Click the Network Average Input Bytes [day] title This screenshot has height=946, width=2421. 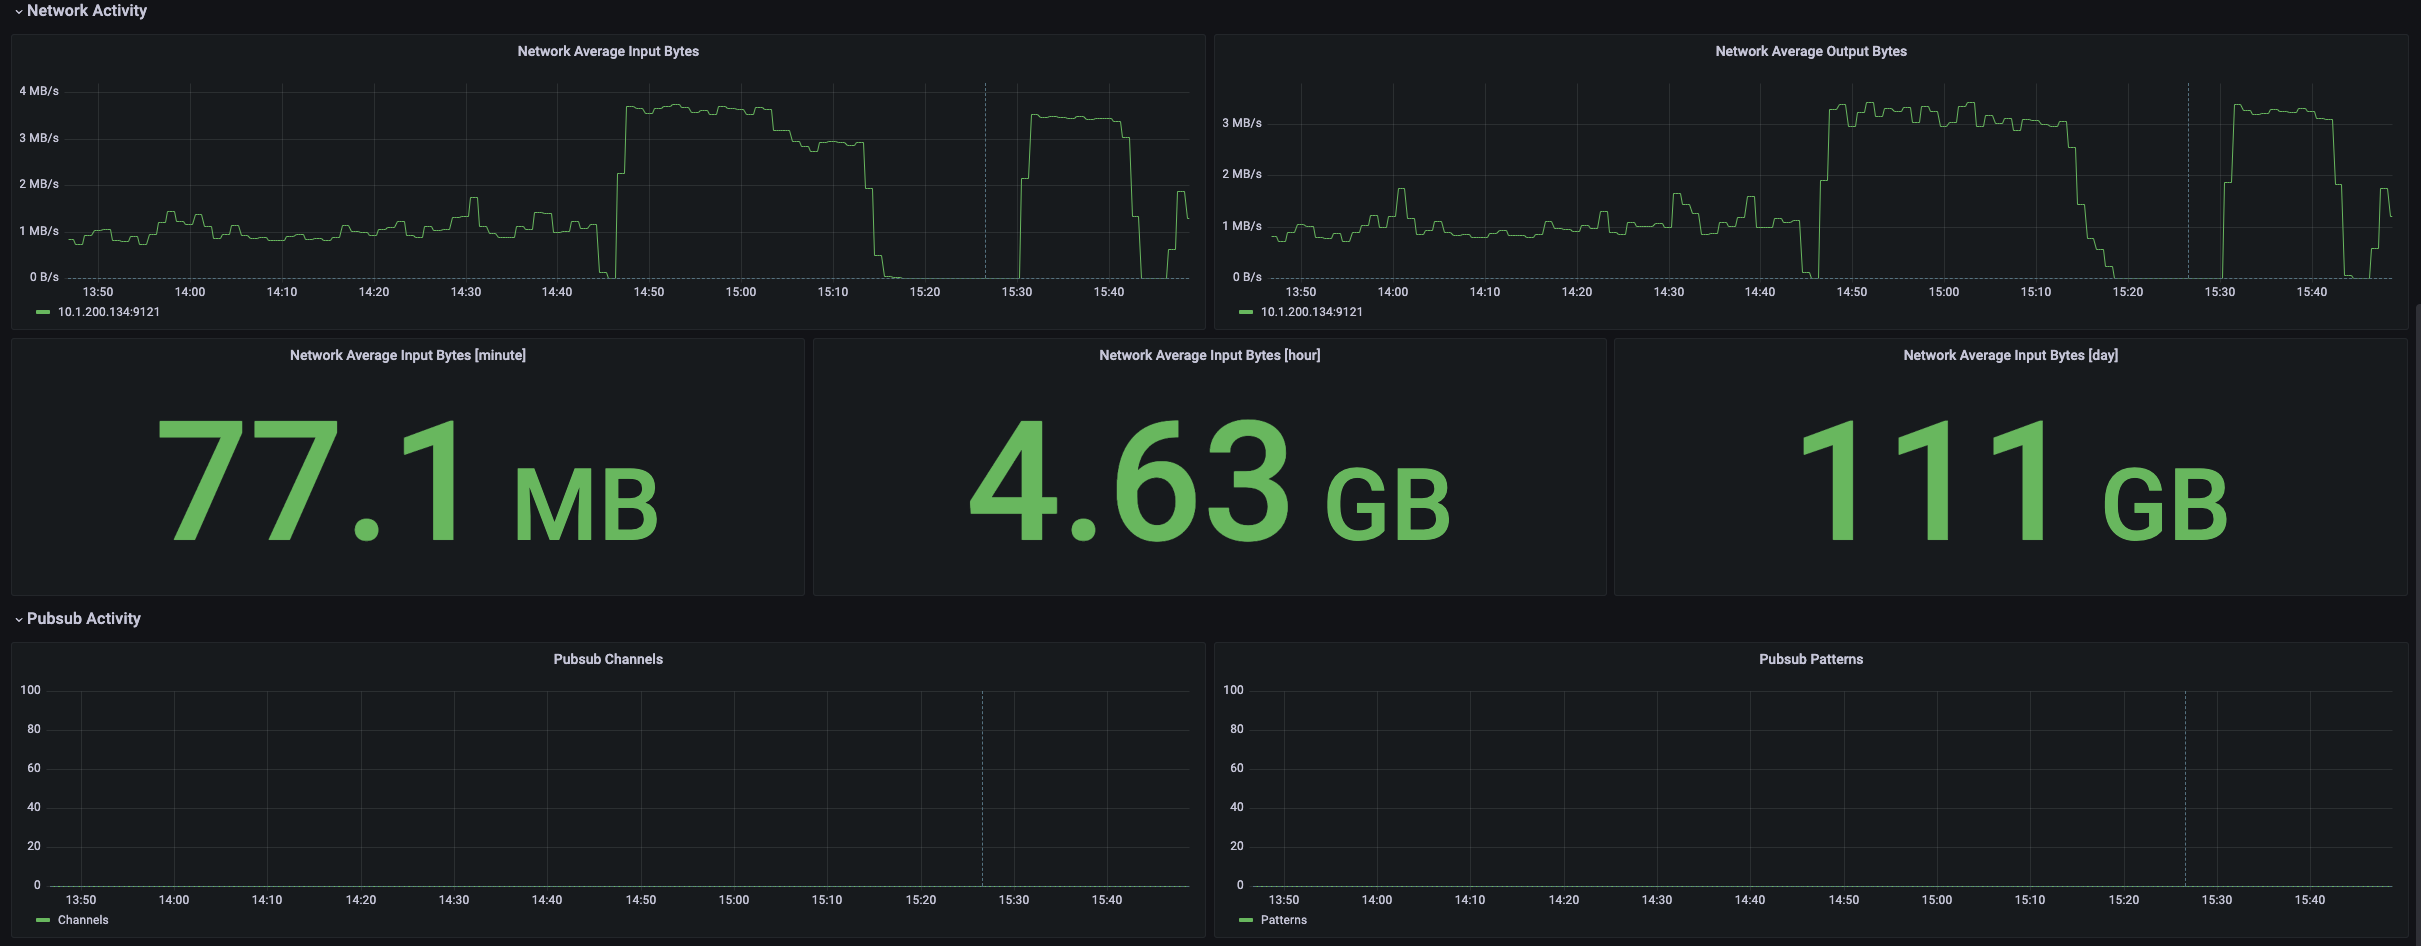pyautogui.click(x=2010, y=356)
